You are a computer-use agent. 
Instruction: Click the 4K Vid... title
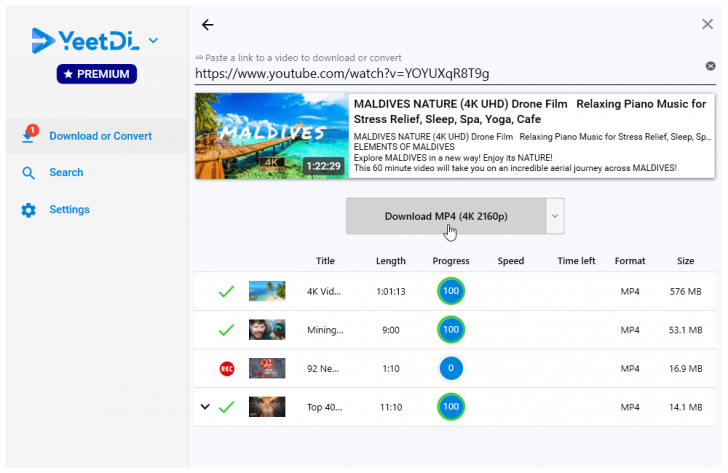click(324, 292)
